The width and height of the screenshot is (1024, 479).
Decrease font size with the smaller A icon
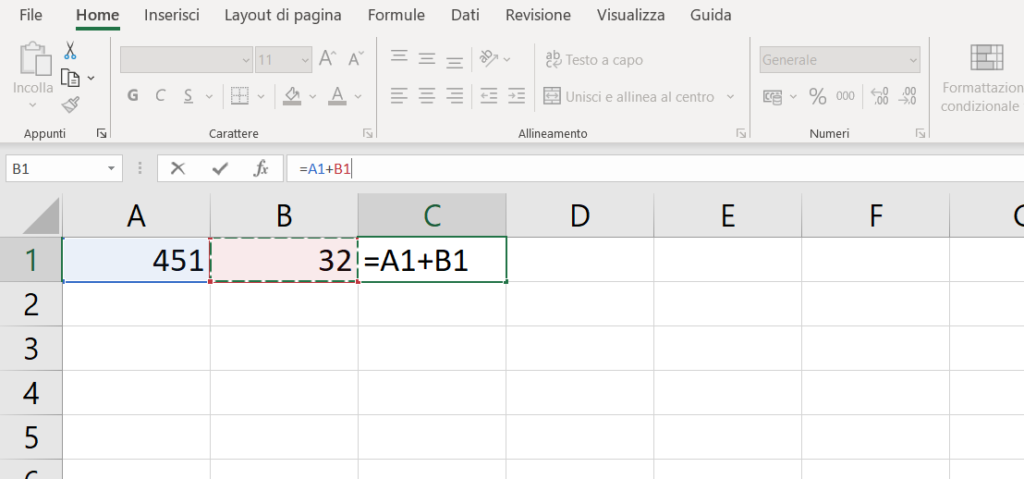click(x=357, y=59)
